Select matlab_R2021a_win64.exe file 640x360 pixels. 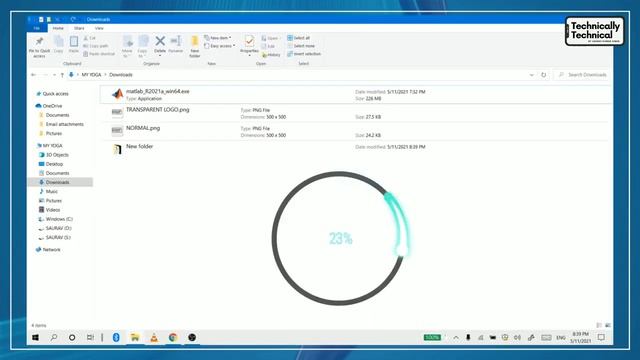click(x=355, y=95)
